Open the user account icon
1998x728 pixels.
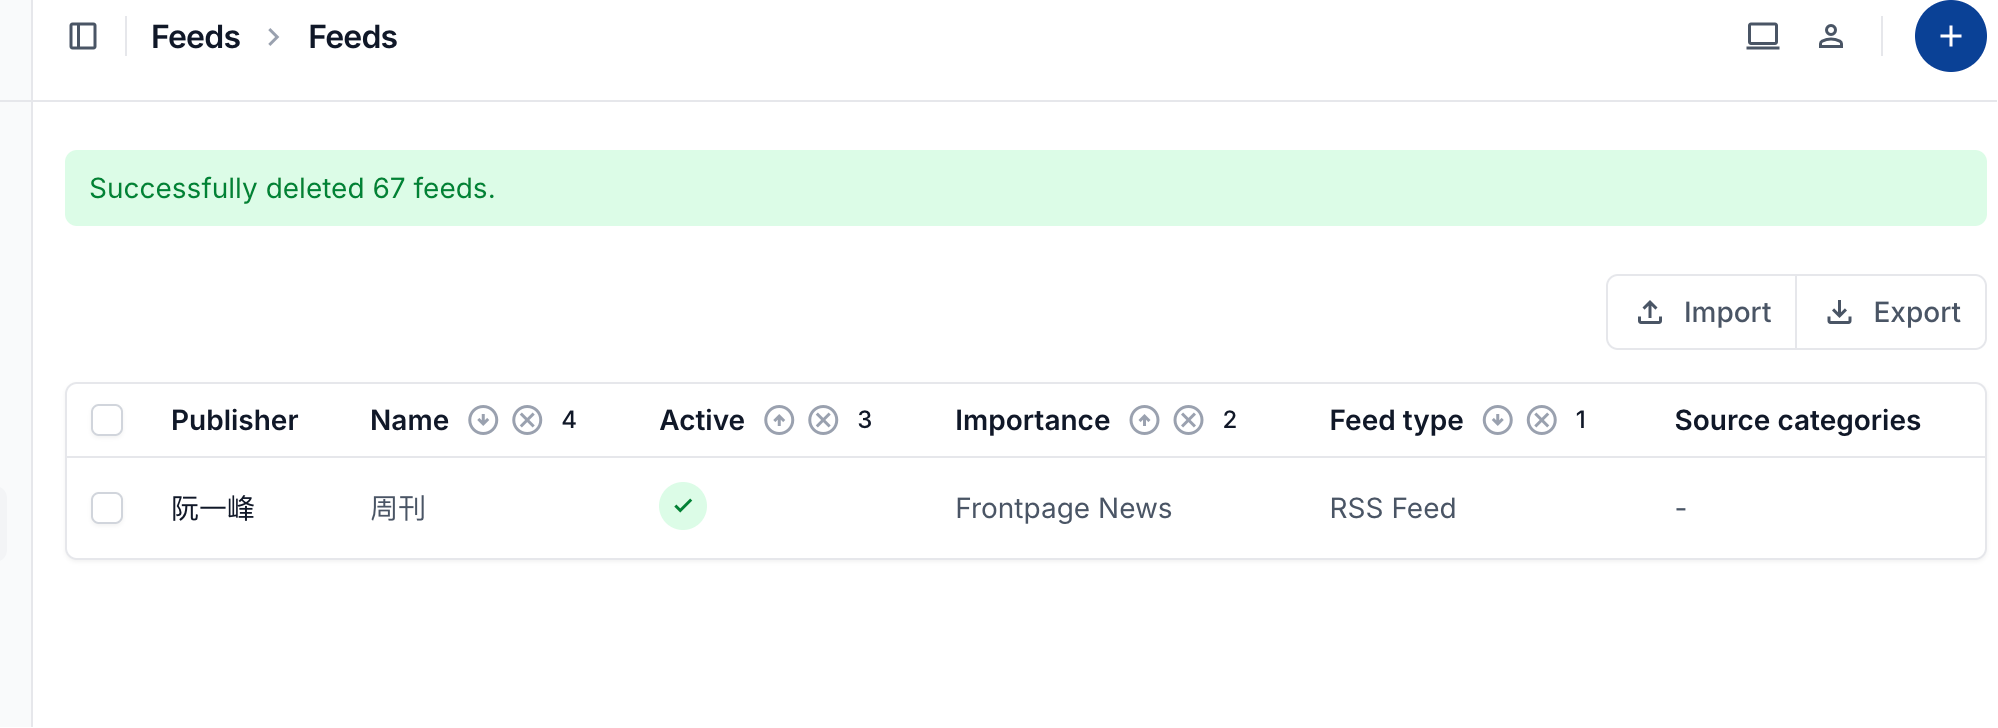1831,37
